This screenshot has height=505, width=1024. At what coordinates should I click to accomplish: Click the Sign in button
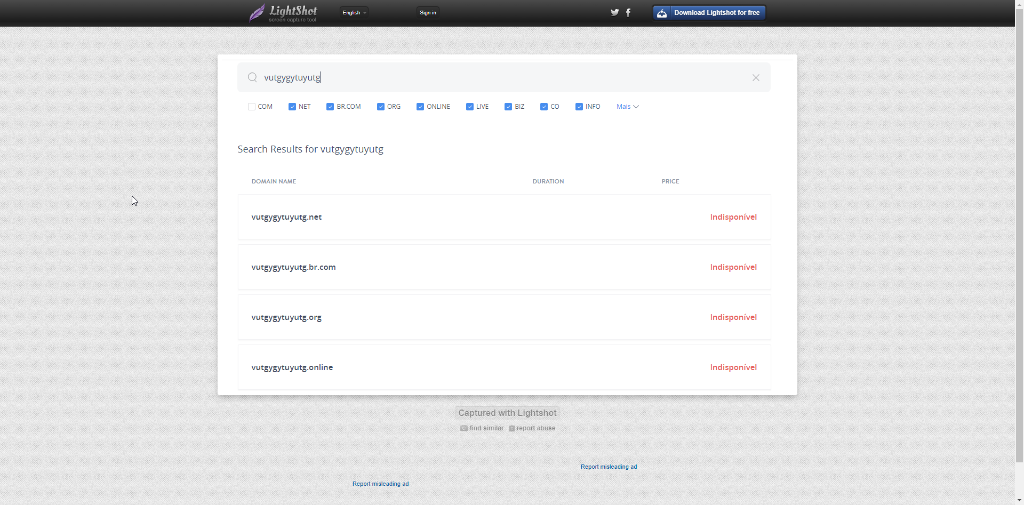point(428,12)
